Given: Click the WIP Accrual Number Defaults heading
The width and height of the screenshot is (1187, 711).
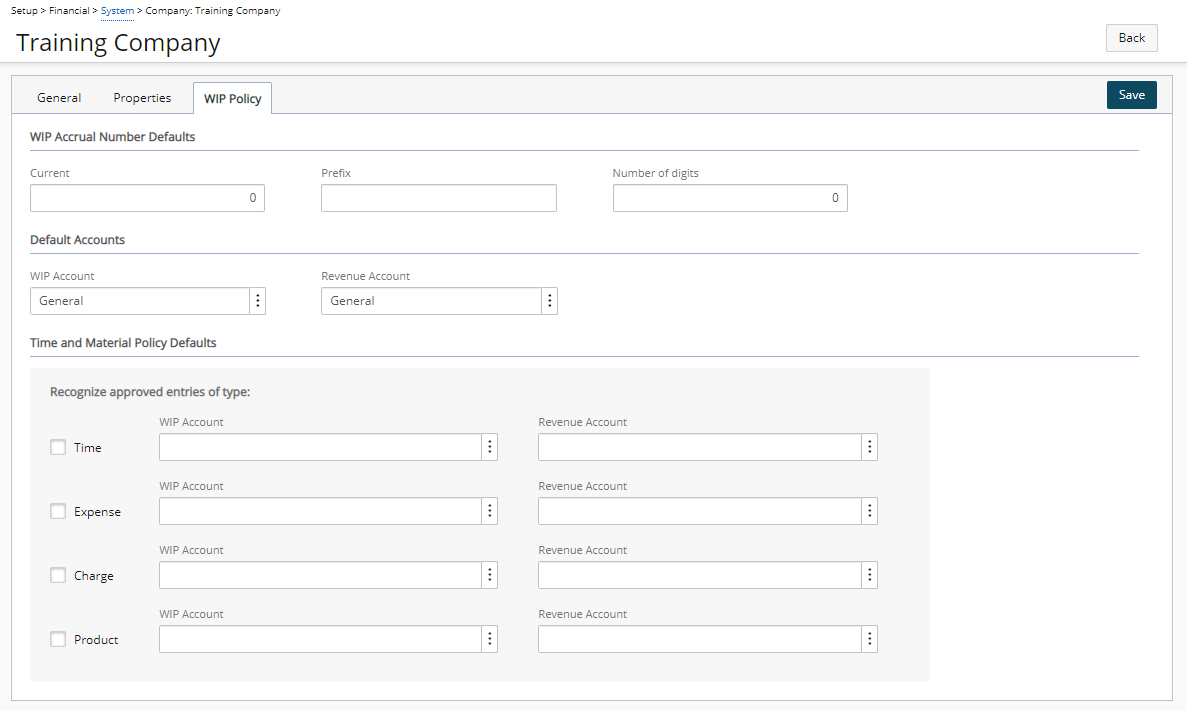Looking at the screenshot, I should coord(113,137).
